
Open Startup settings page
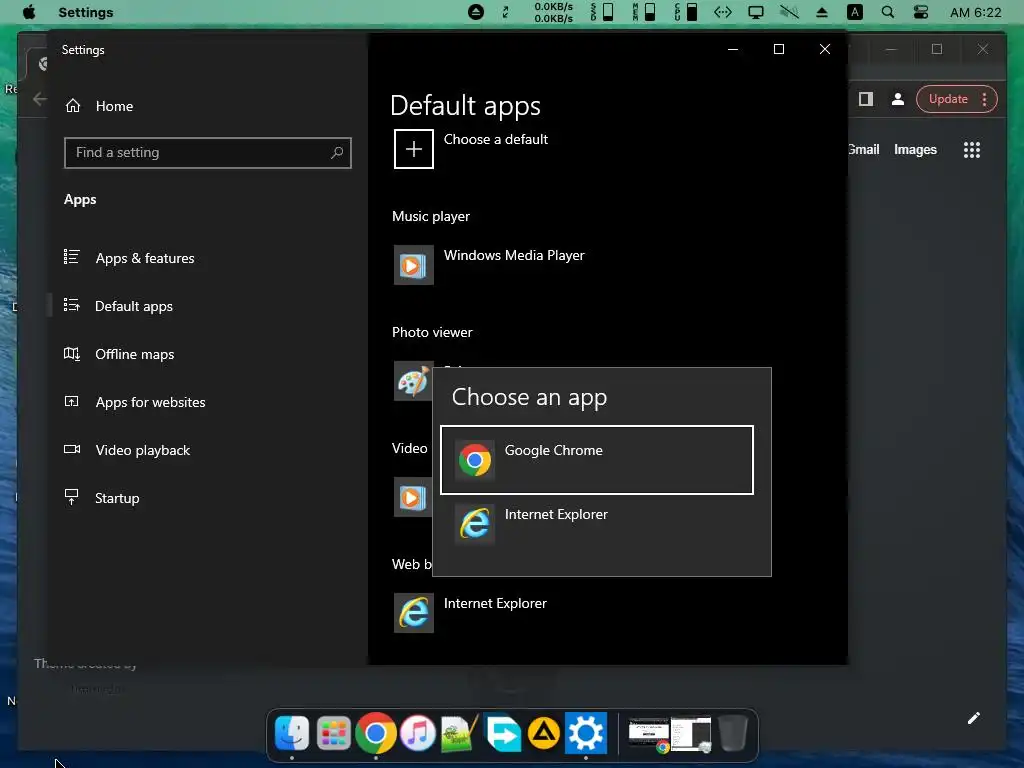[209, 498]
